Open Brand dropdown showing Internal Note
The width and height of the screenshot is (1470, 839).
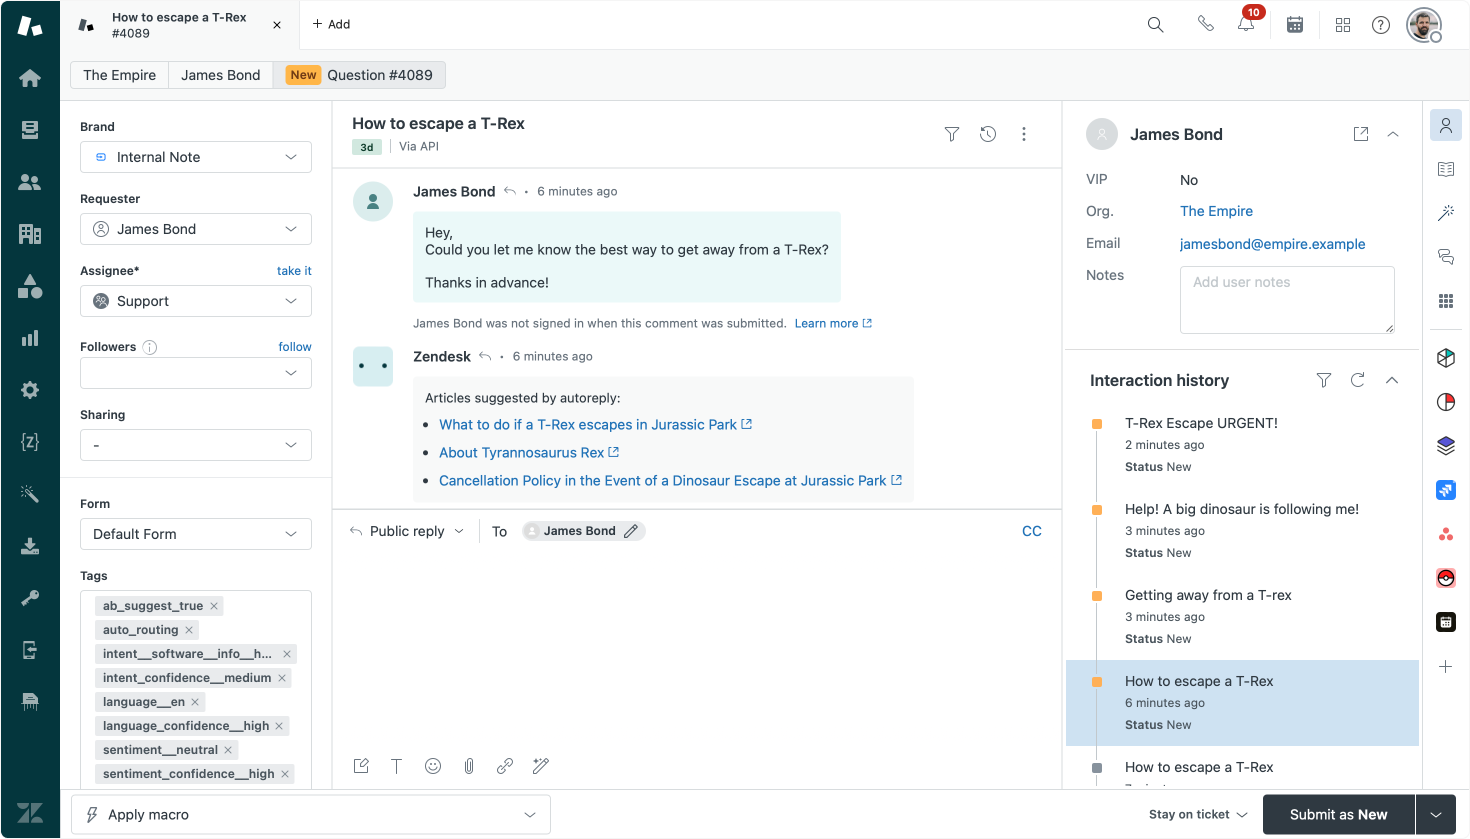[196, 157]
